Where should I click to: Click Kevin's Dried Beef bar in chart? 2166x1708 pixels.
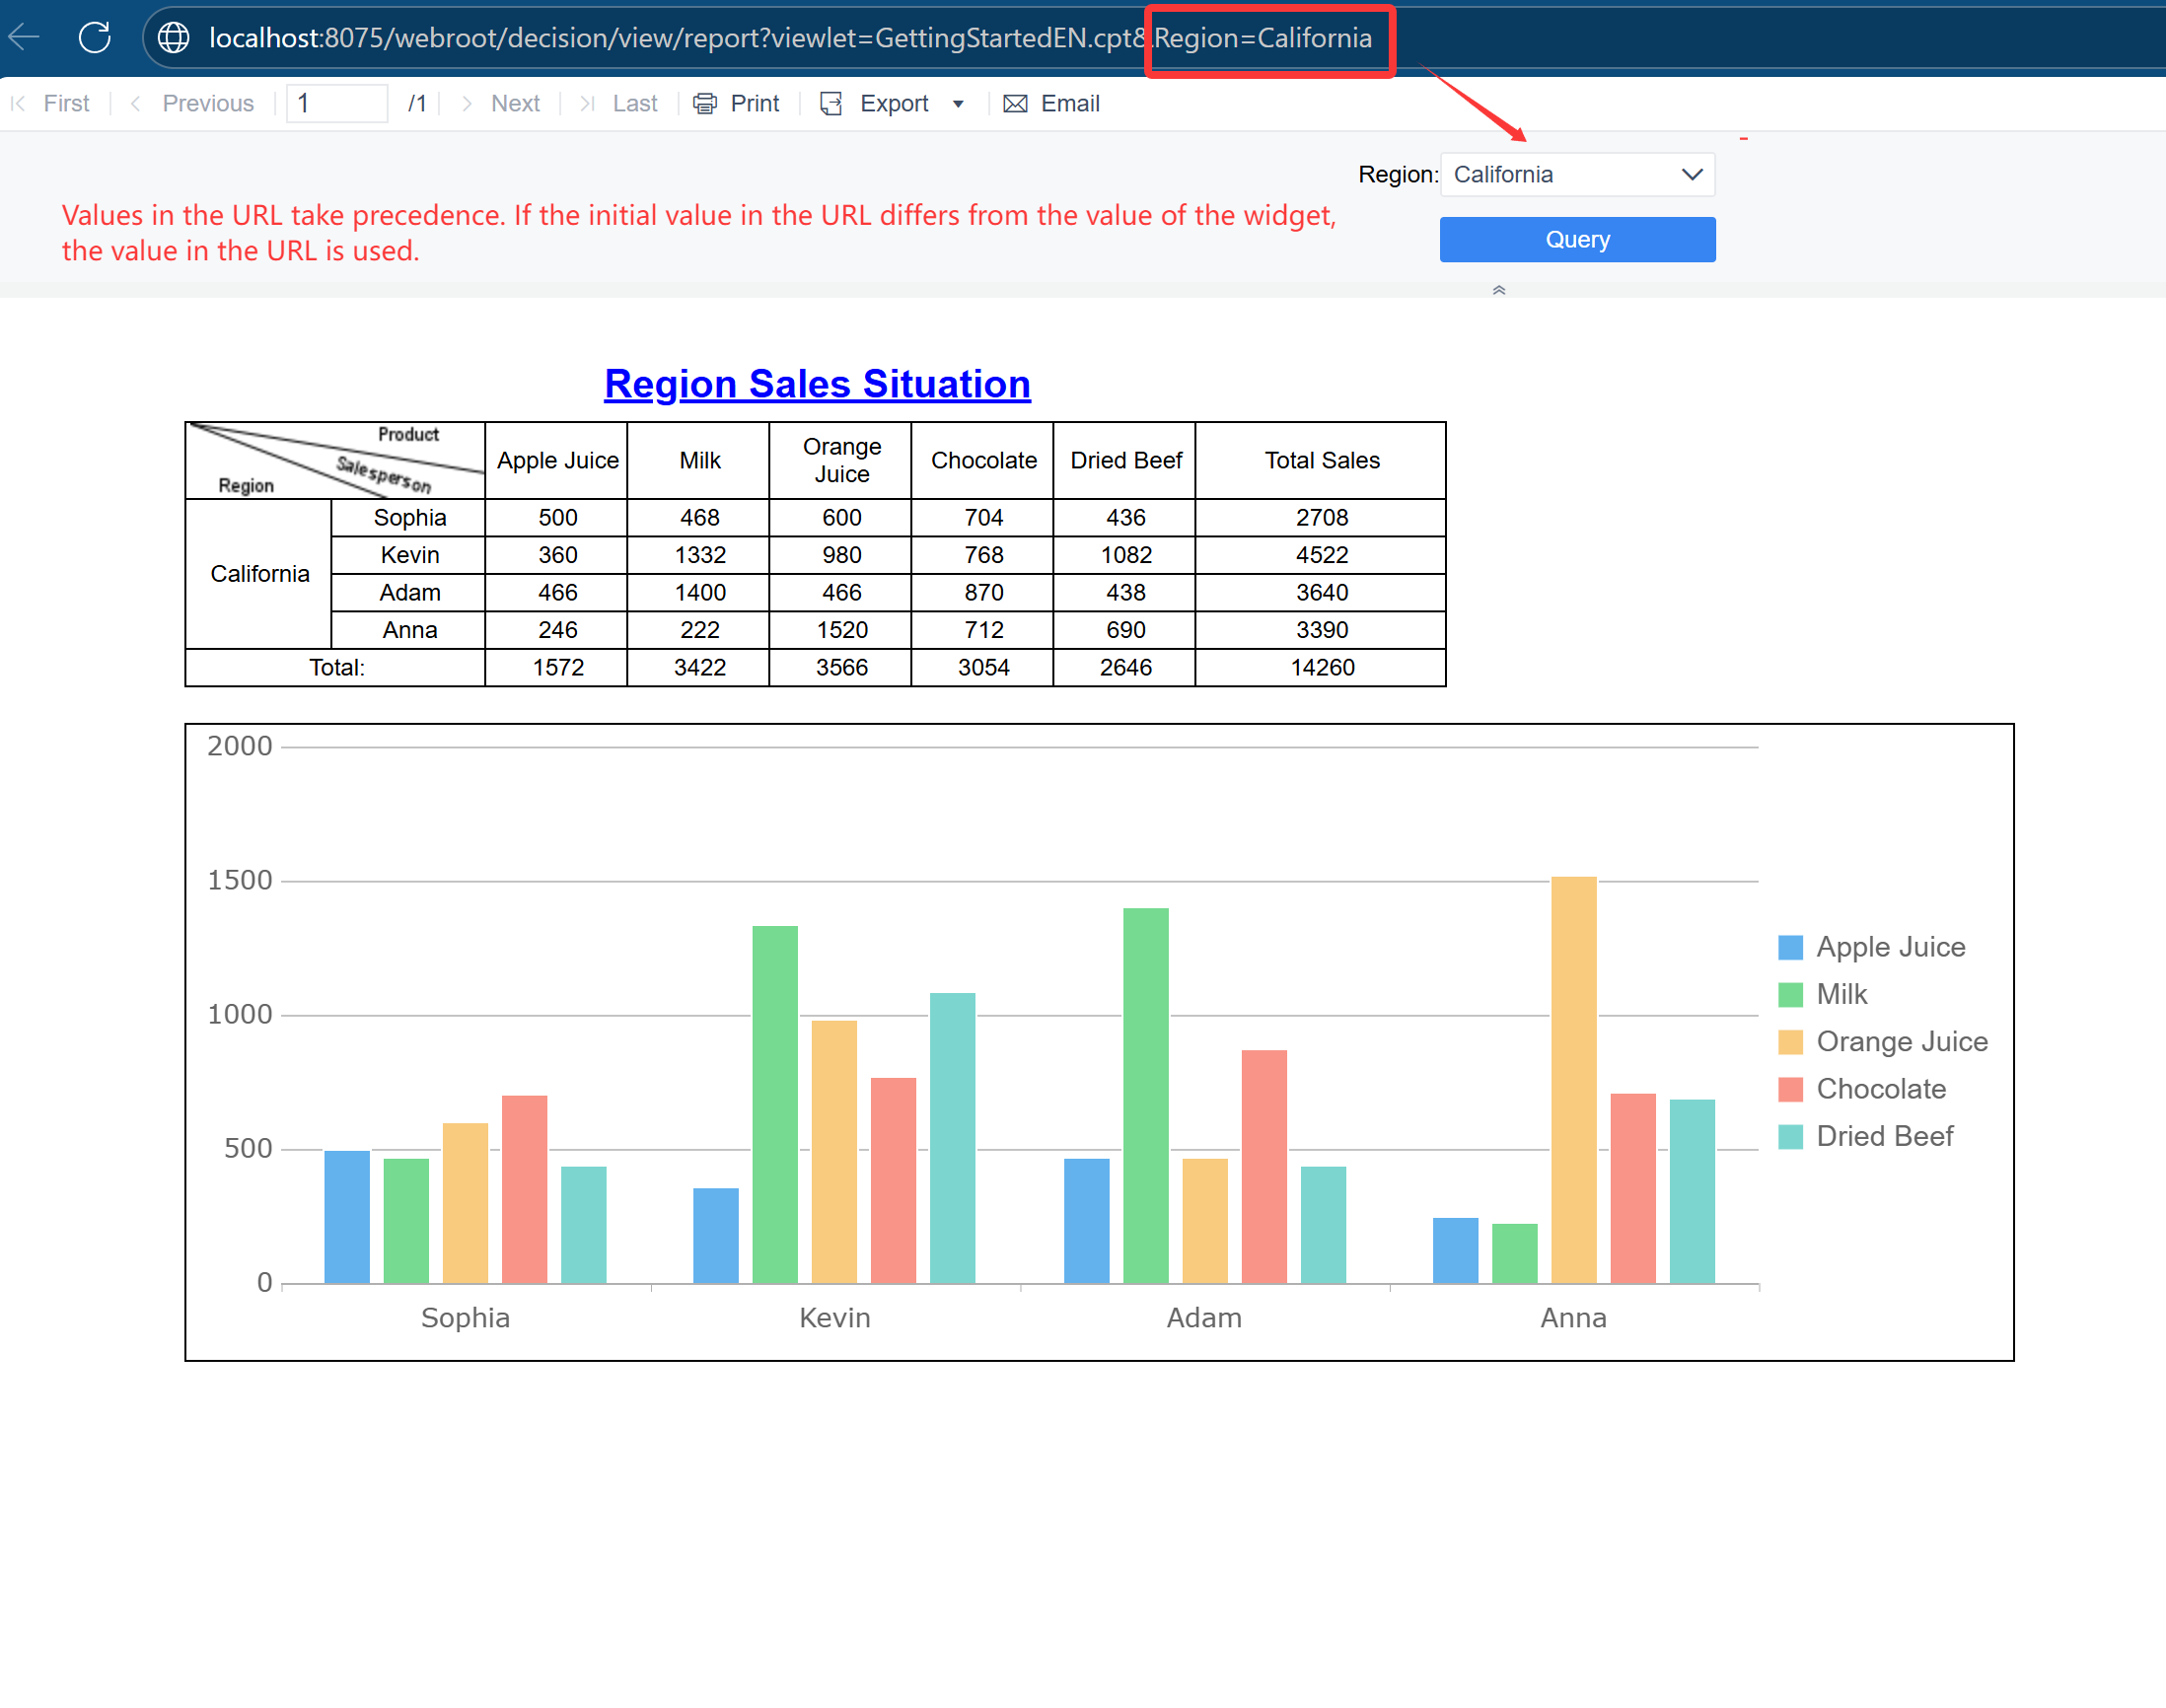[x=952, y=1138]
